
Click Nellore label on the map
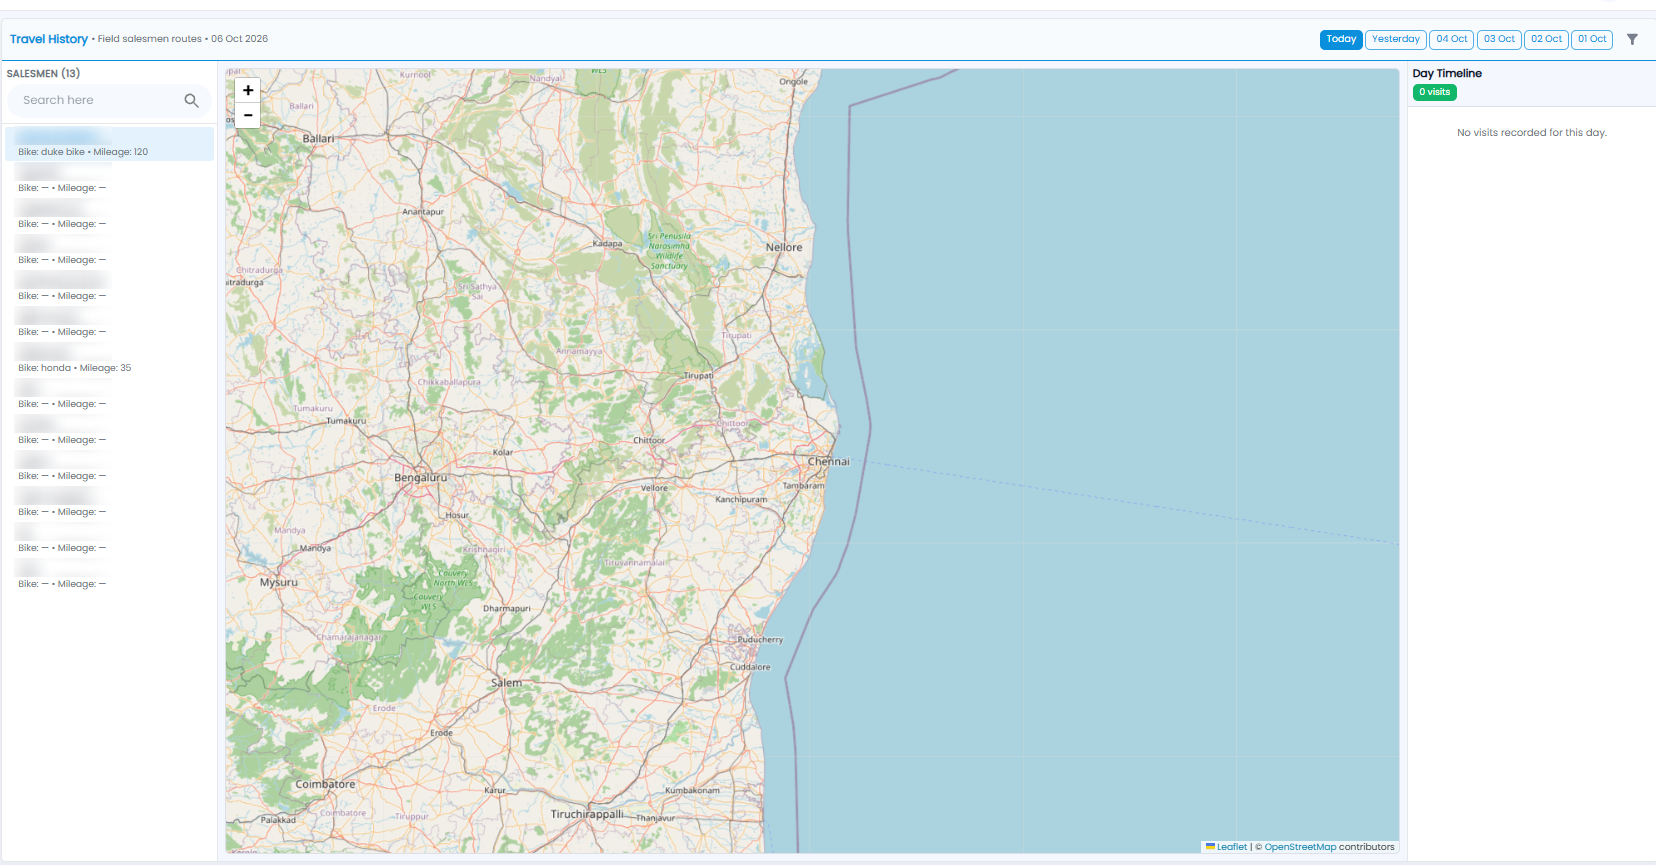(784, 247)
